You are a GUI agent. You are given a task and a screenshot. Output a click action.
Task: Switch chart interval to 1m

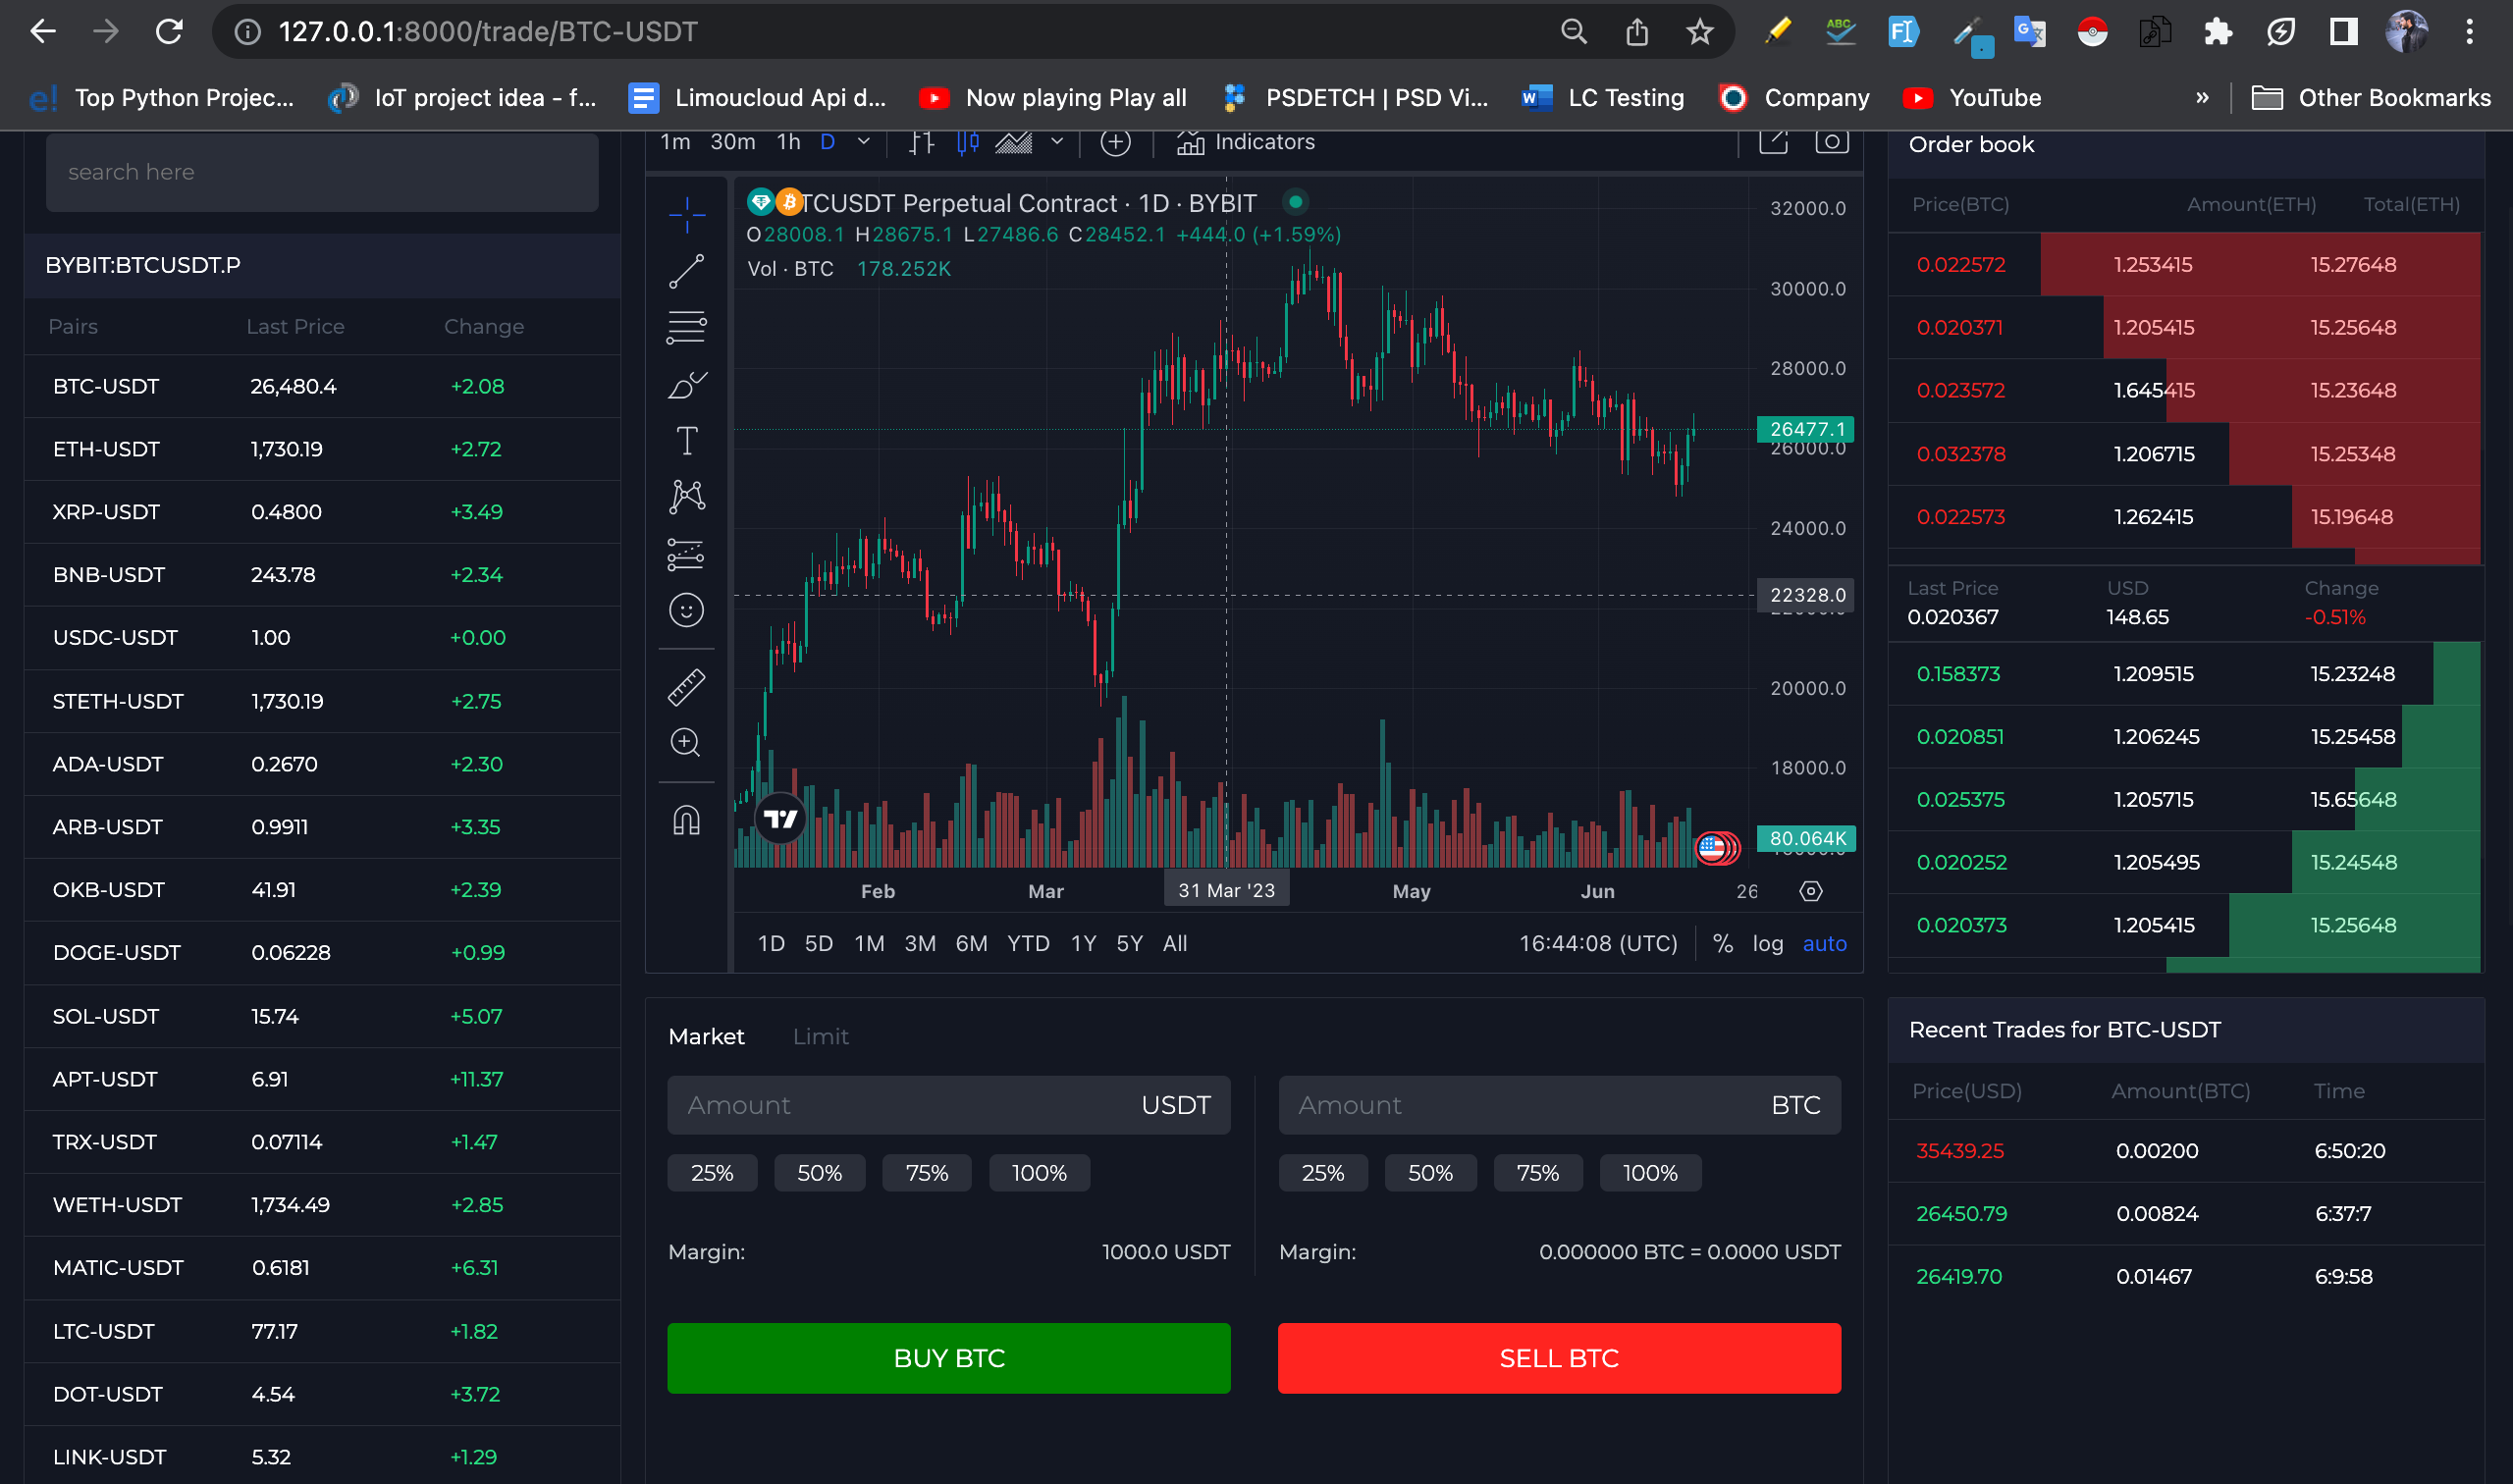click(x=675, y=142)
